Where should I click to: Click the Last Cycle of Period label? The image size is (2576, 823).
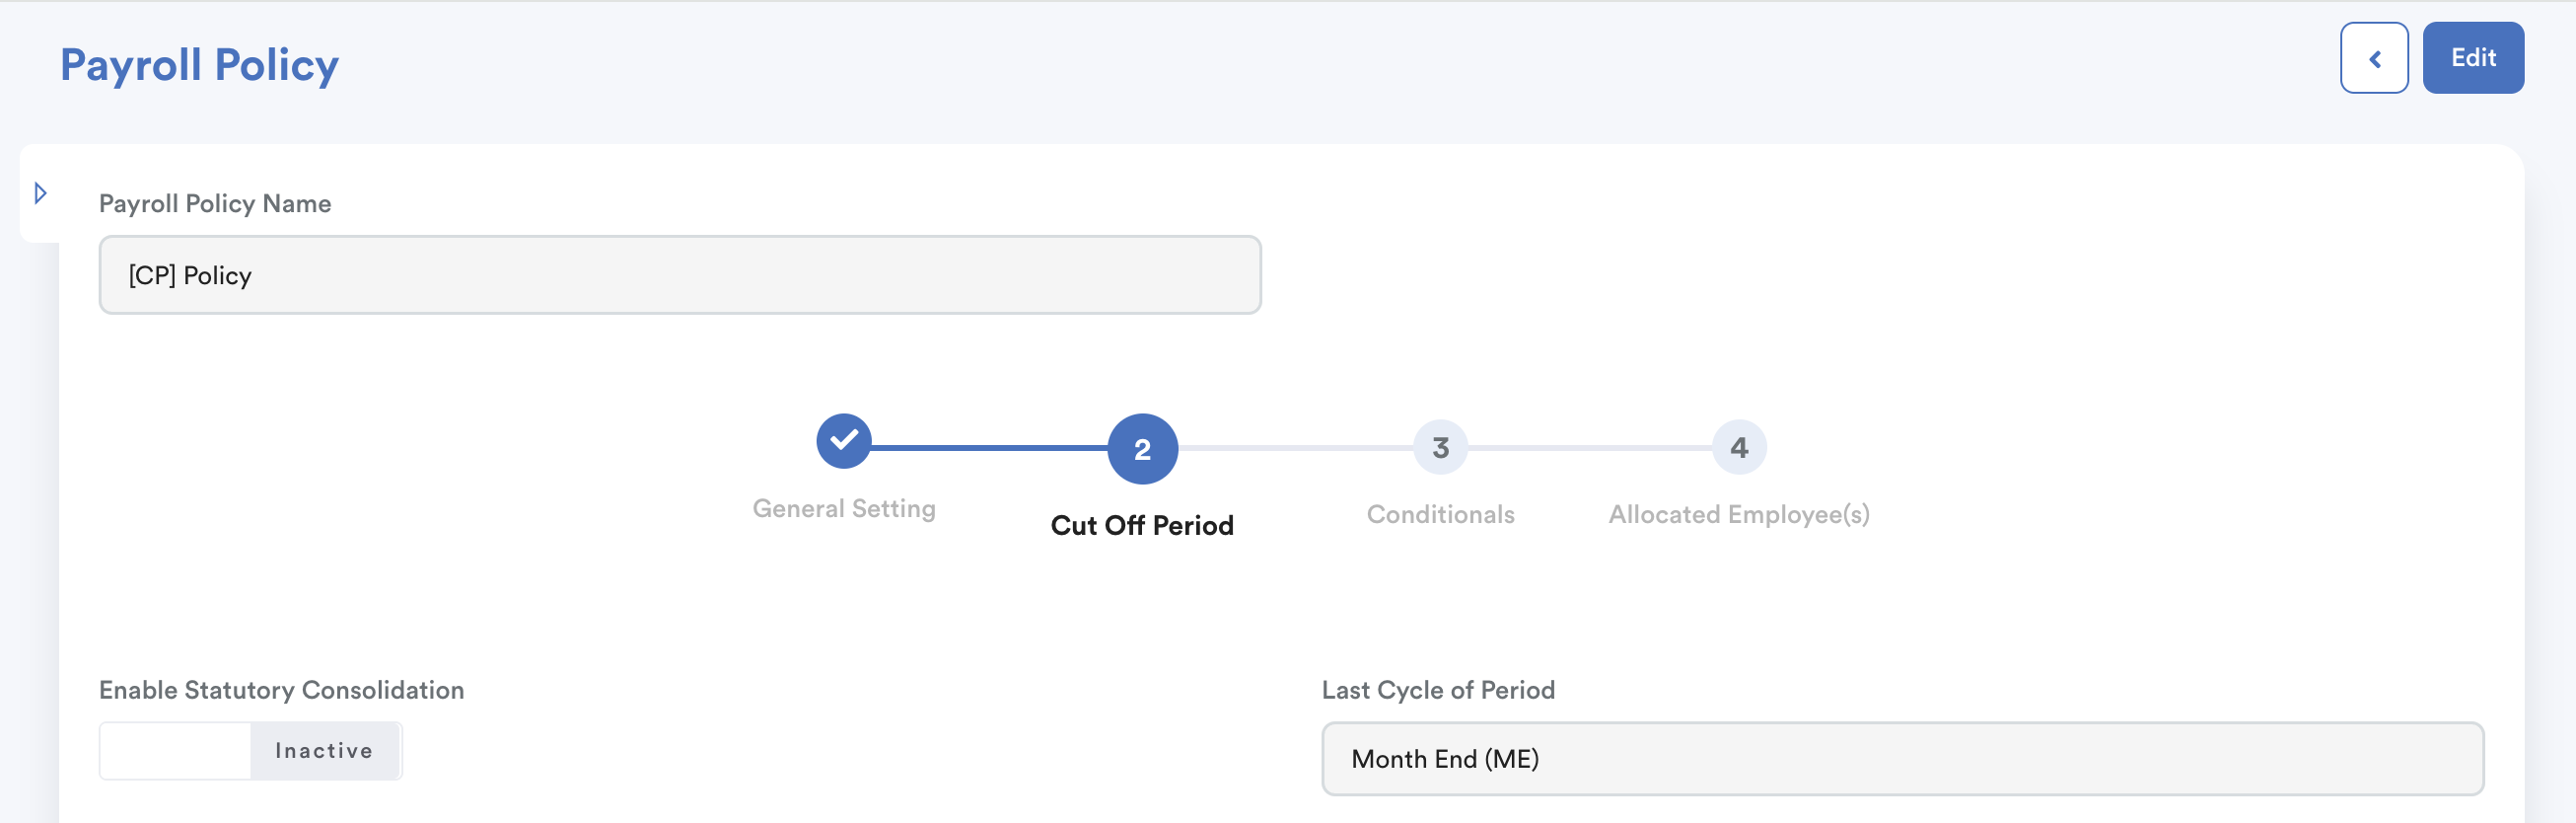click(x=1437, y=690)
